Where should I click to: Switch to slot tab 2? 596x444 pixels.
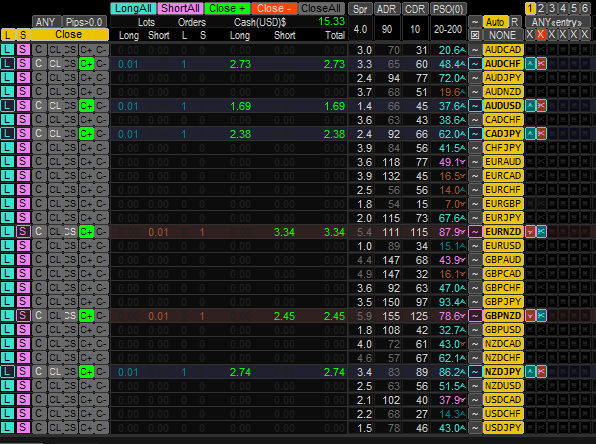(541, 8)
